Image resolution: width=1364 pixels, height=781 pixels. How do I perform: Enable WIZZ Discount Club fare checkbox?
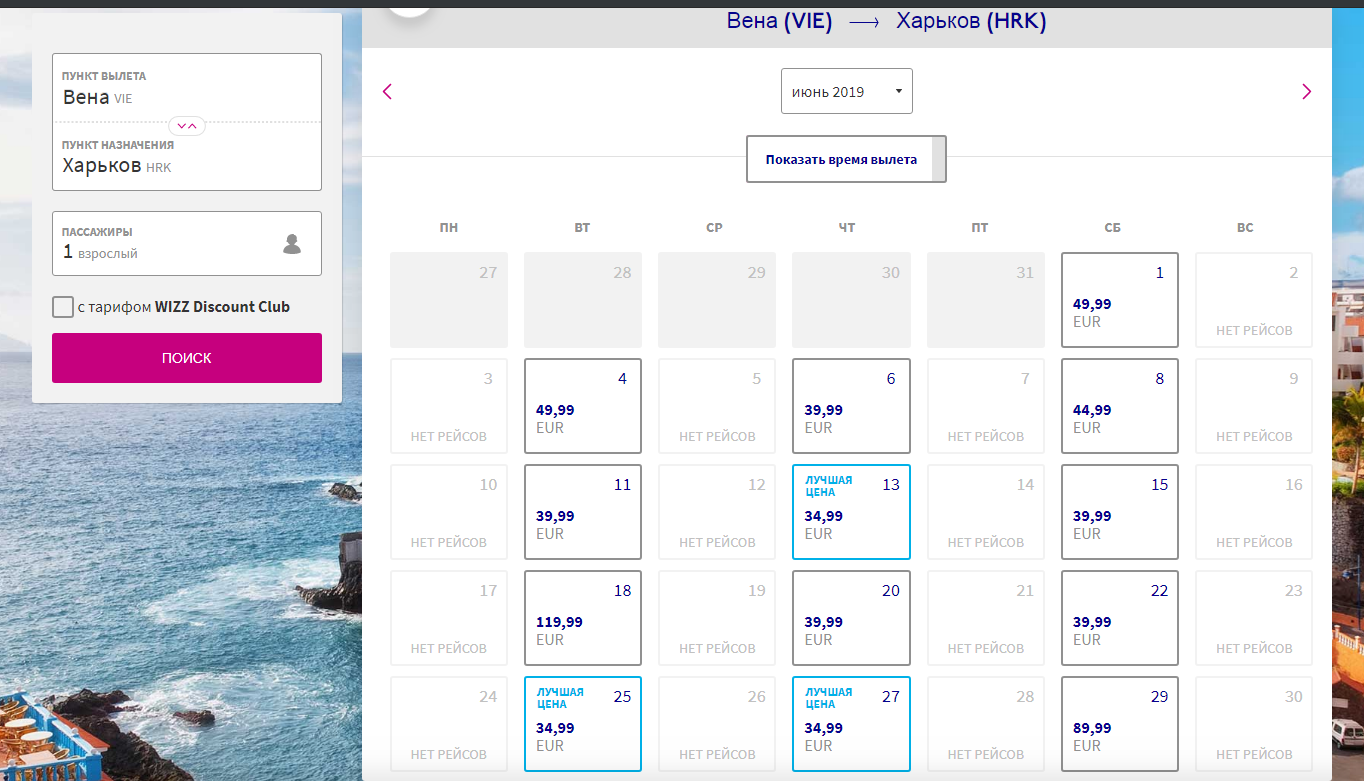[x=63, y=307]
